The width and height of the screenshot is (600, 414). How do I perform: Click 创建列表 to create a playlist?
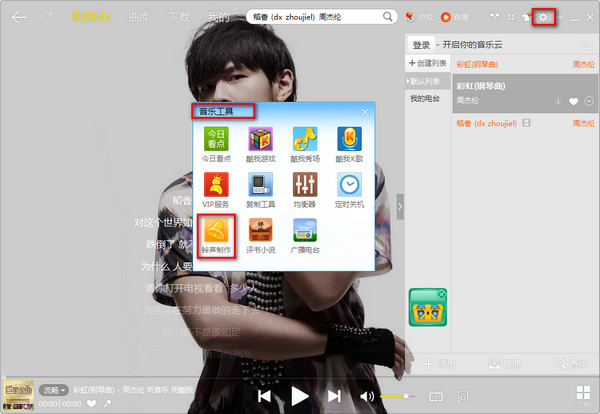point(428,64)
